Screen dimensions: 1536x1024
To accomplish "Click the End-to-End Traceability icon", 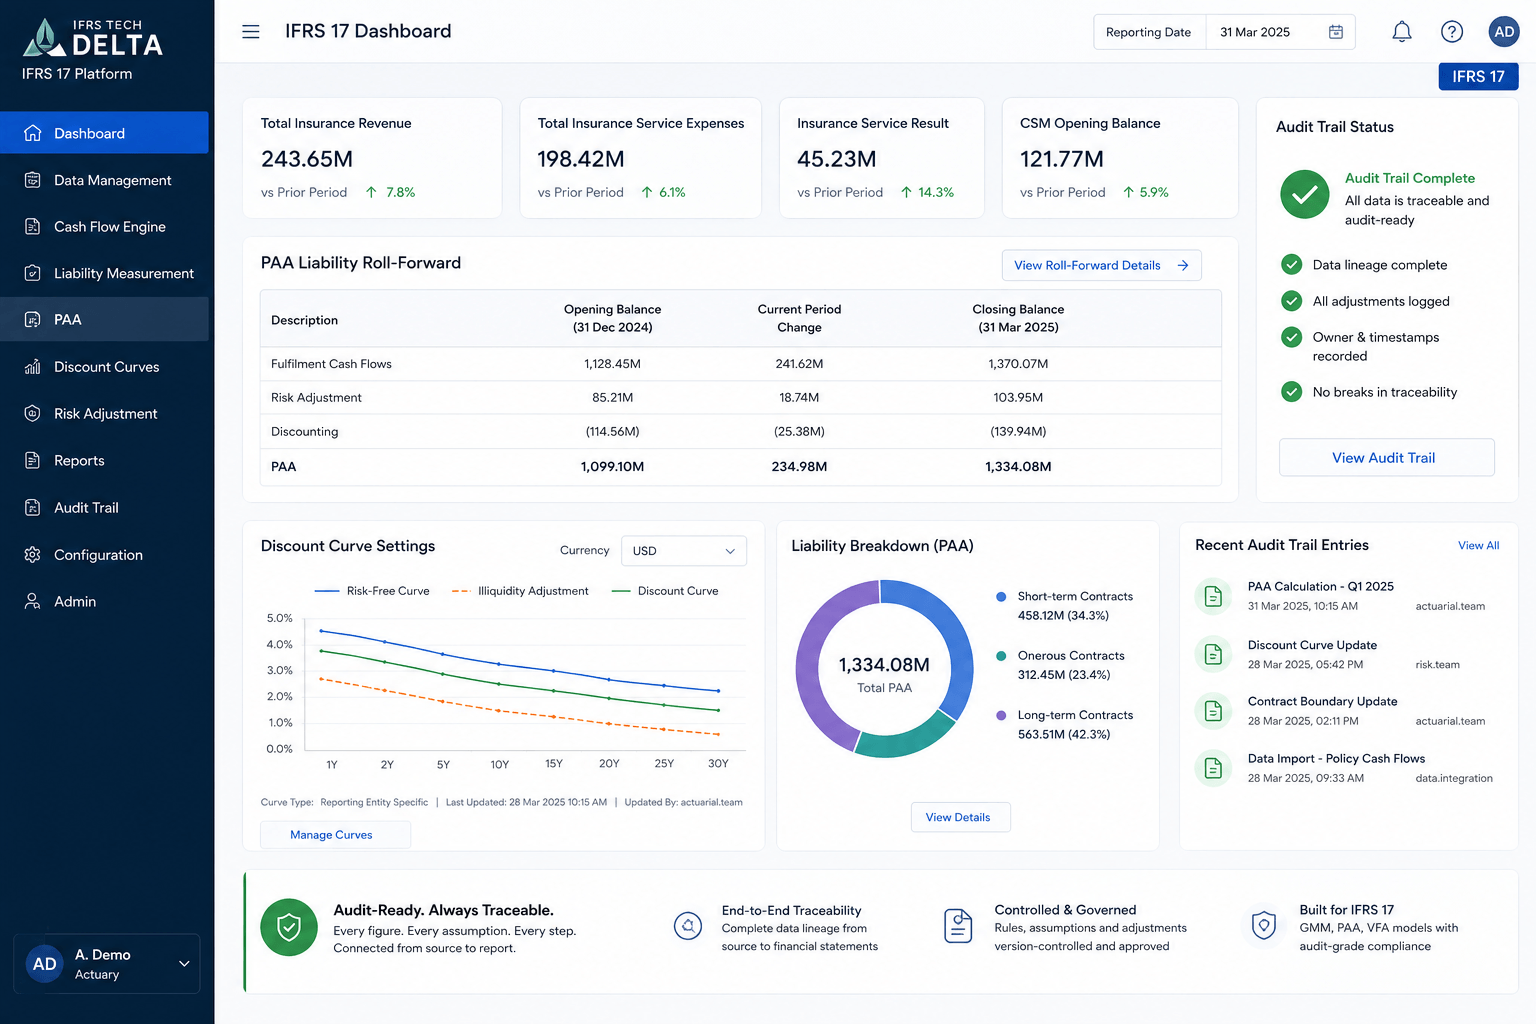I will coord(688,926).
